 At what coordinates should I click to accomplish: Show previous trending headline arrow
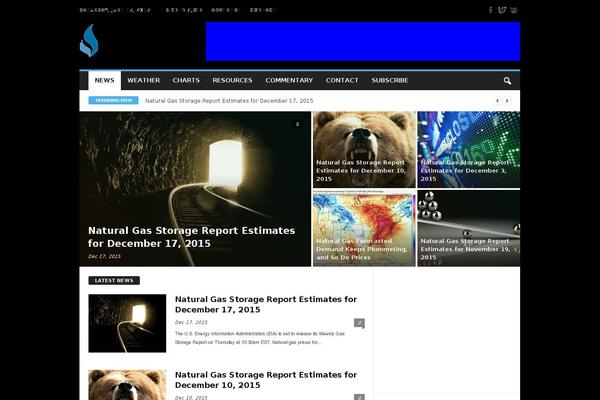(497, 101)
